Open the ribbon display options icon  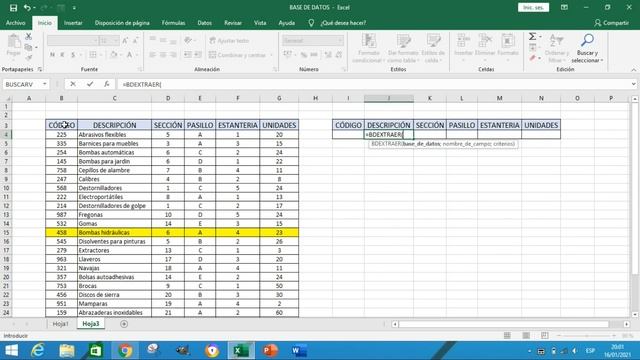(x=564, y=7)
